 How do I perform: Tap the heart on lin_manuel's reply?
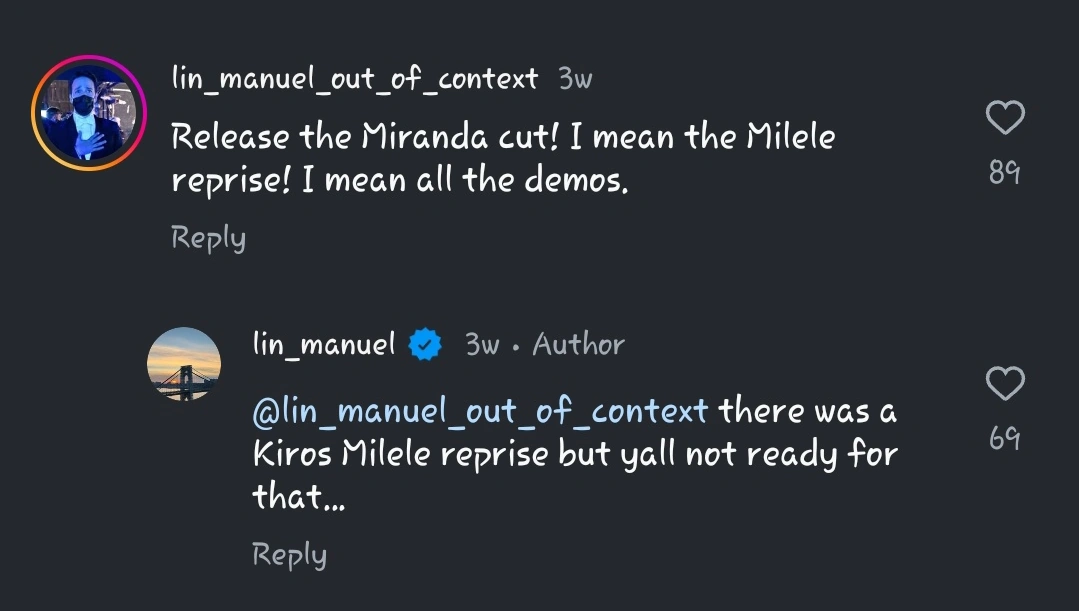pyautogui.click(x=1004, y=384)
